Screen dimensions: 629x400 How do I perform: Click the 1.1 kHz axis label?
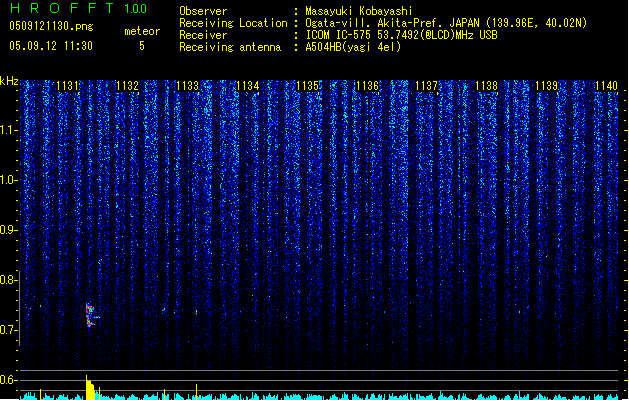pos(8,130)
